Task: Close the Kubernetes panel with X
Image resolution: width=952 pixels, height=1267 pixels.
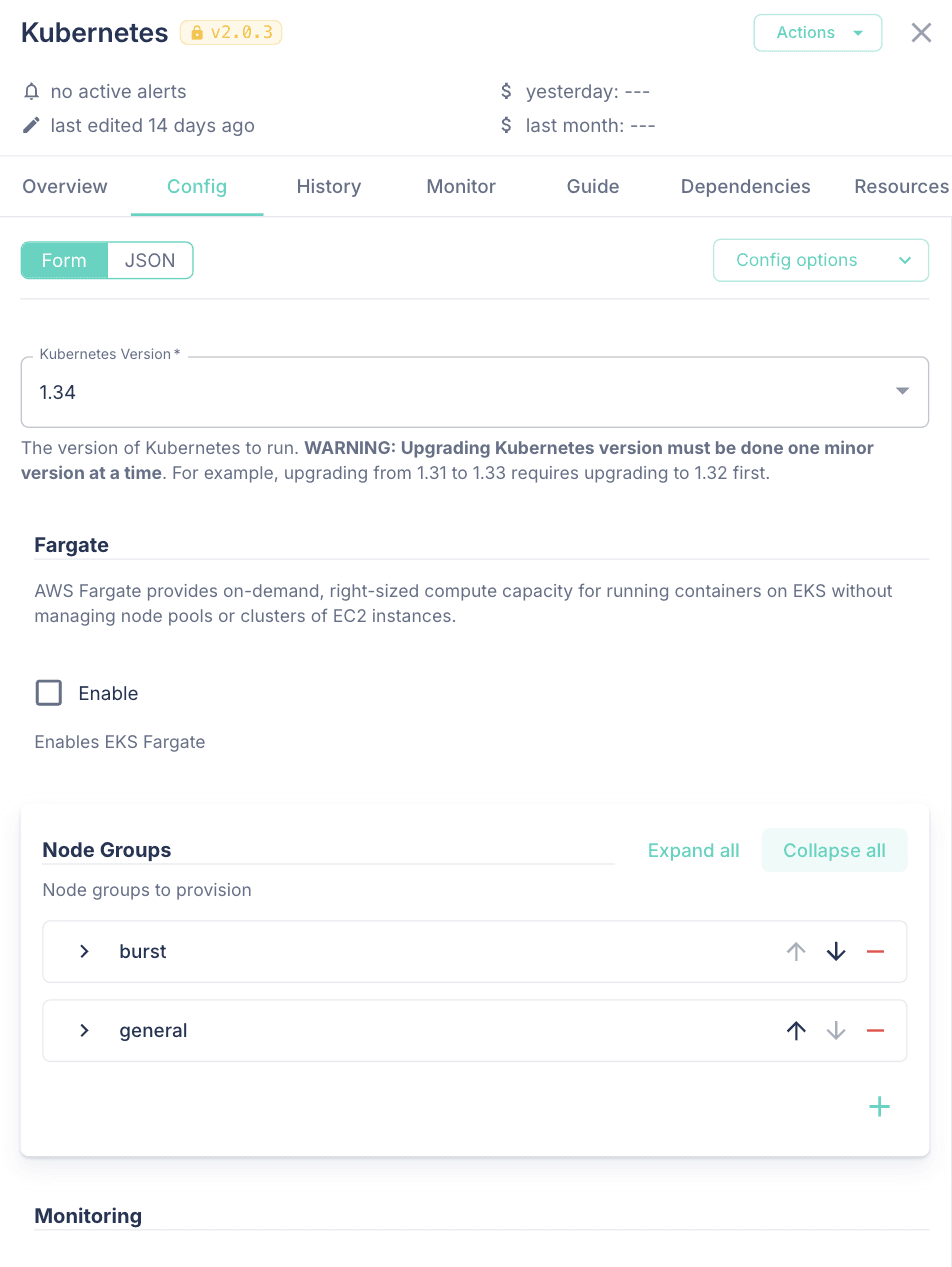Action: tap(921, 32)
